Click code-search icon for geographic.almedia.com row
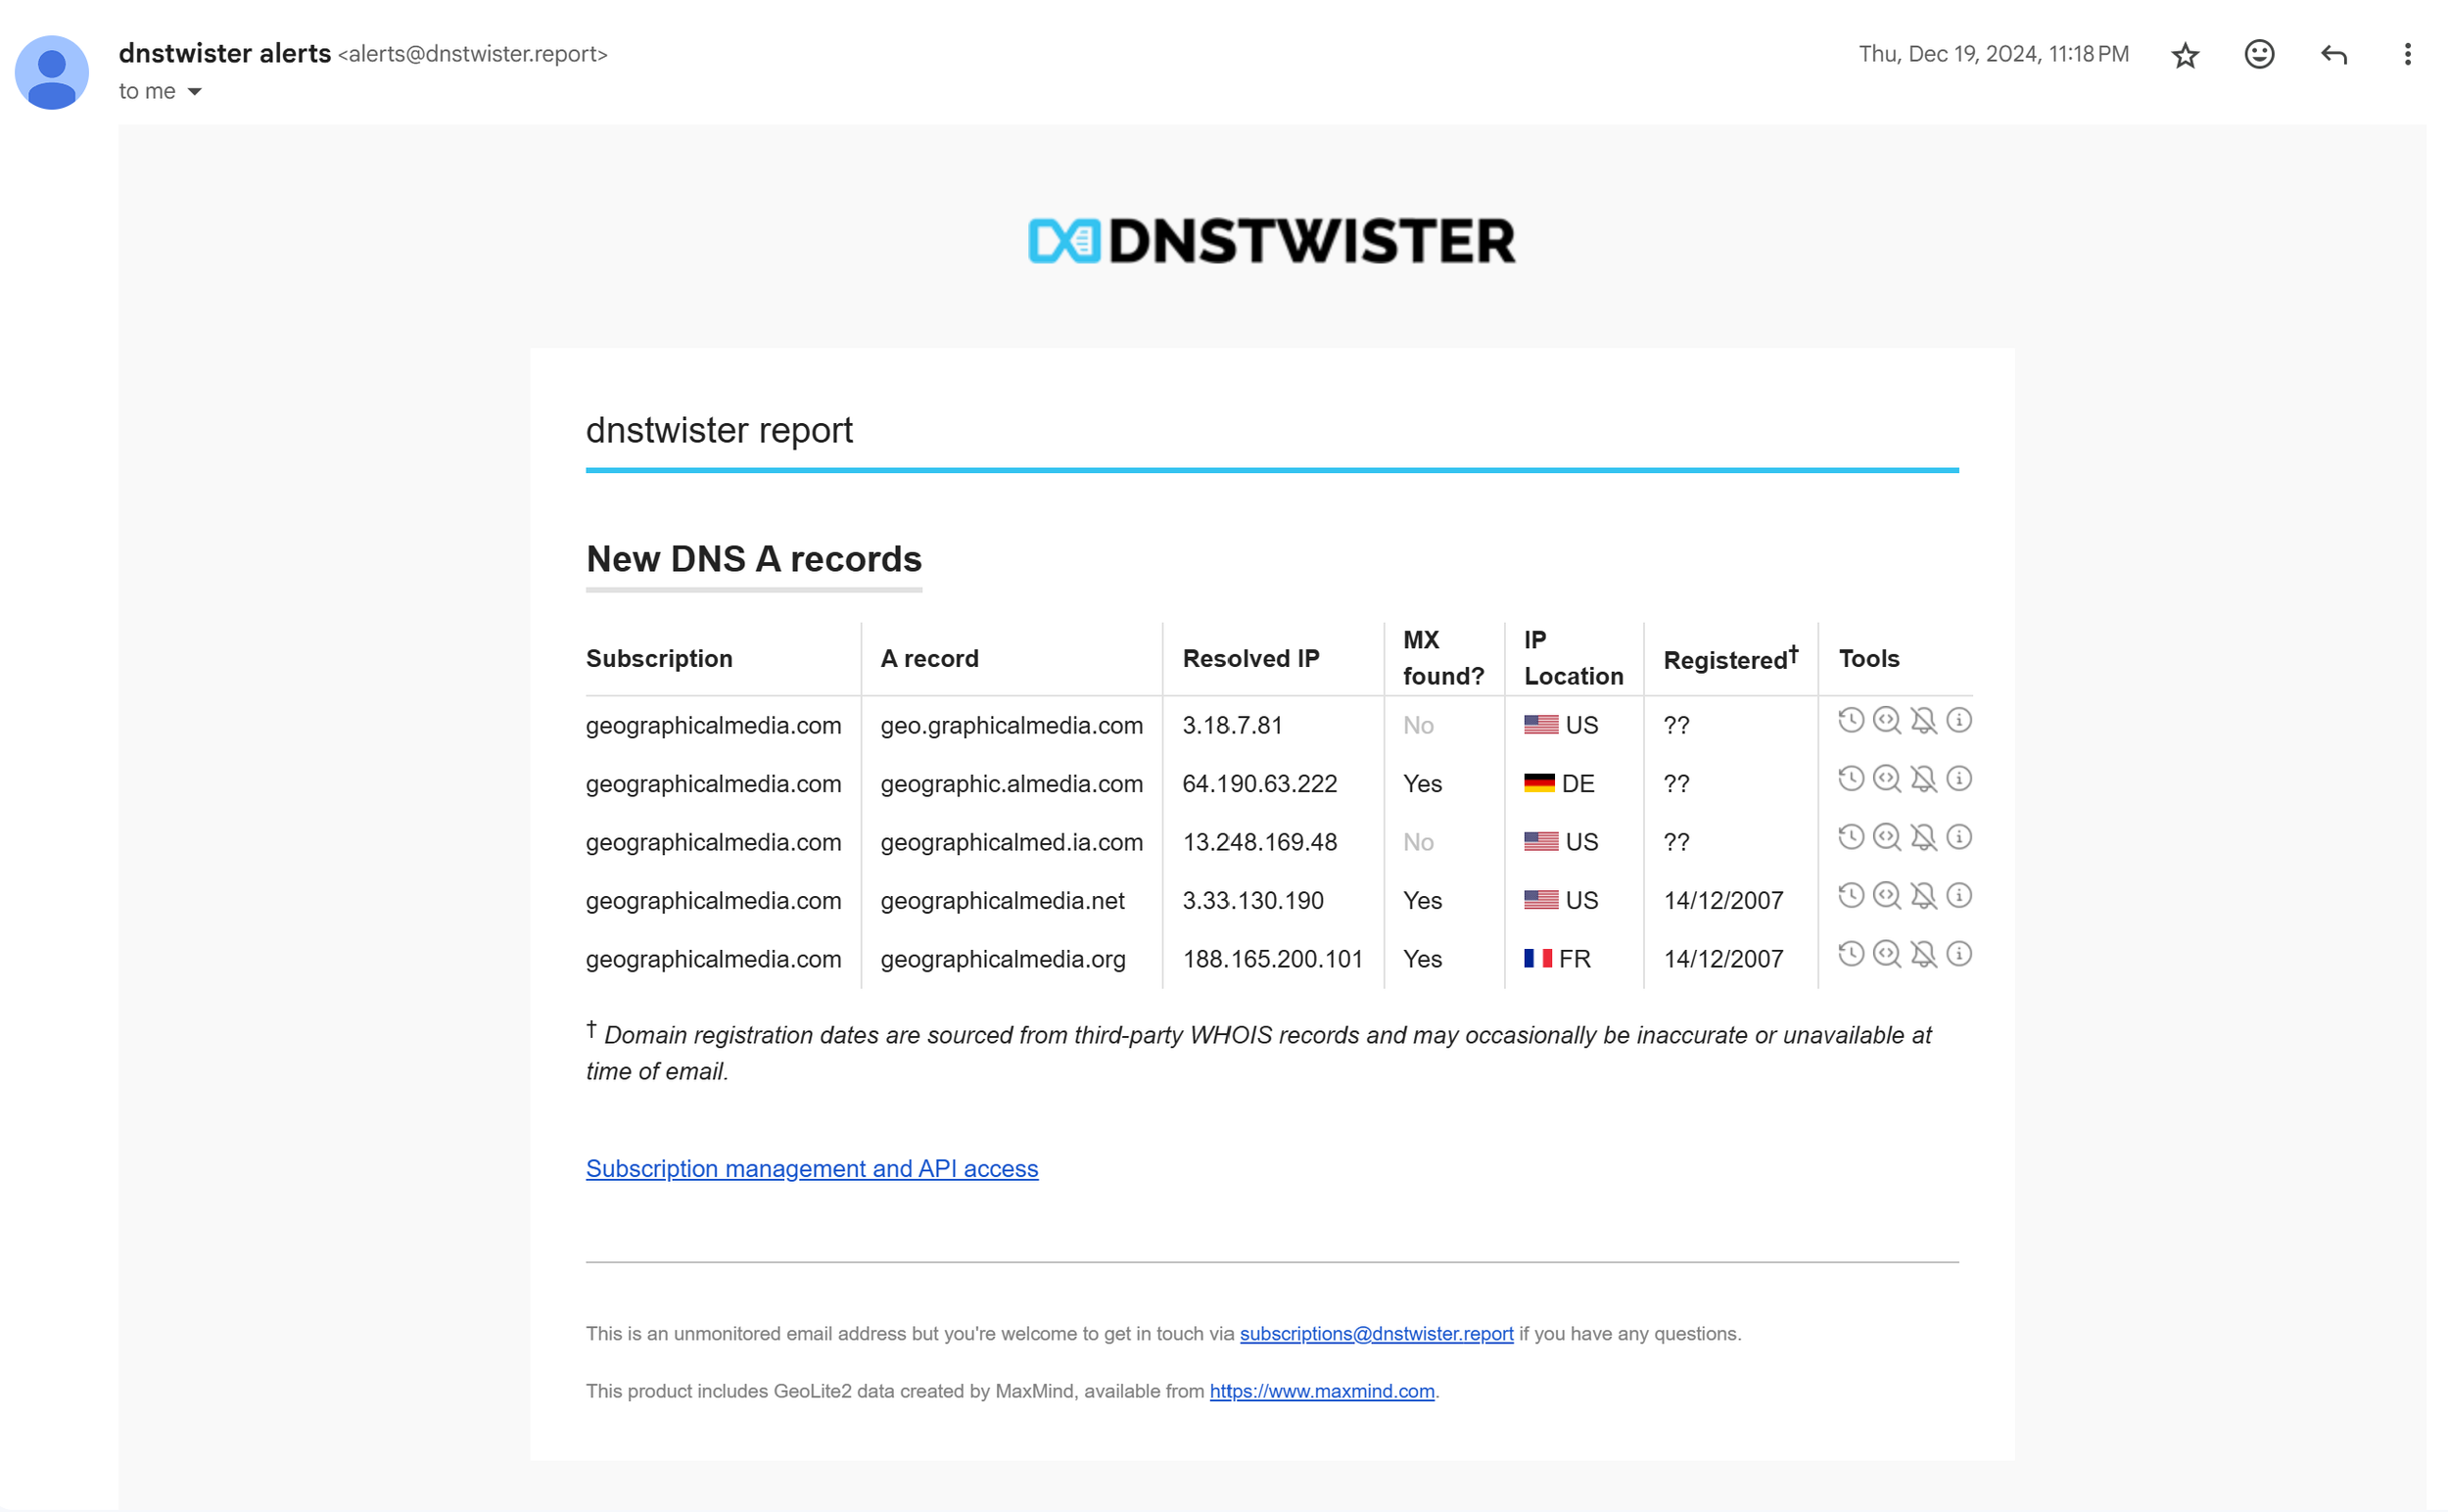 pyautogui.click(x=1886, y=779)
